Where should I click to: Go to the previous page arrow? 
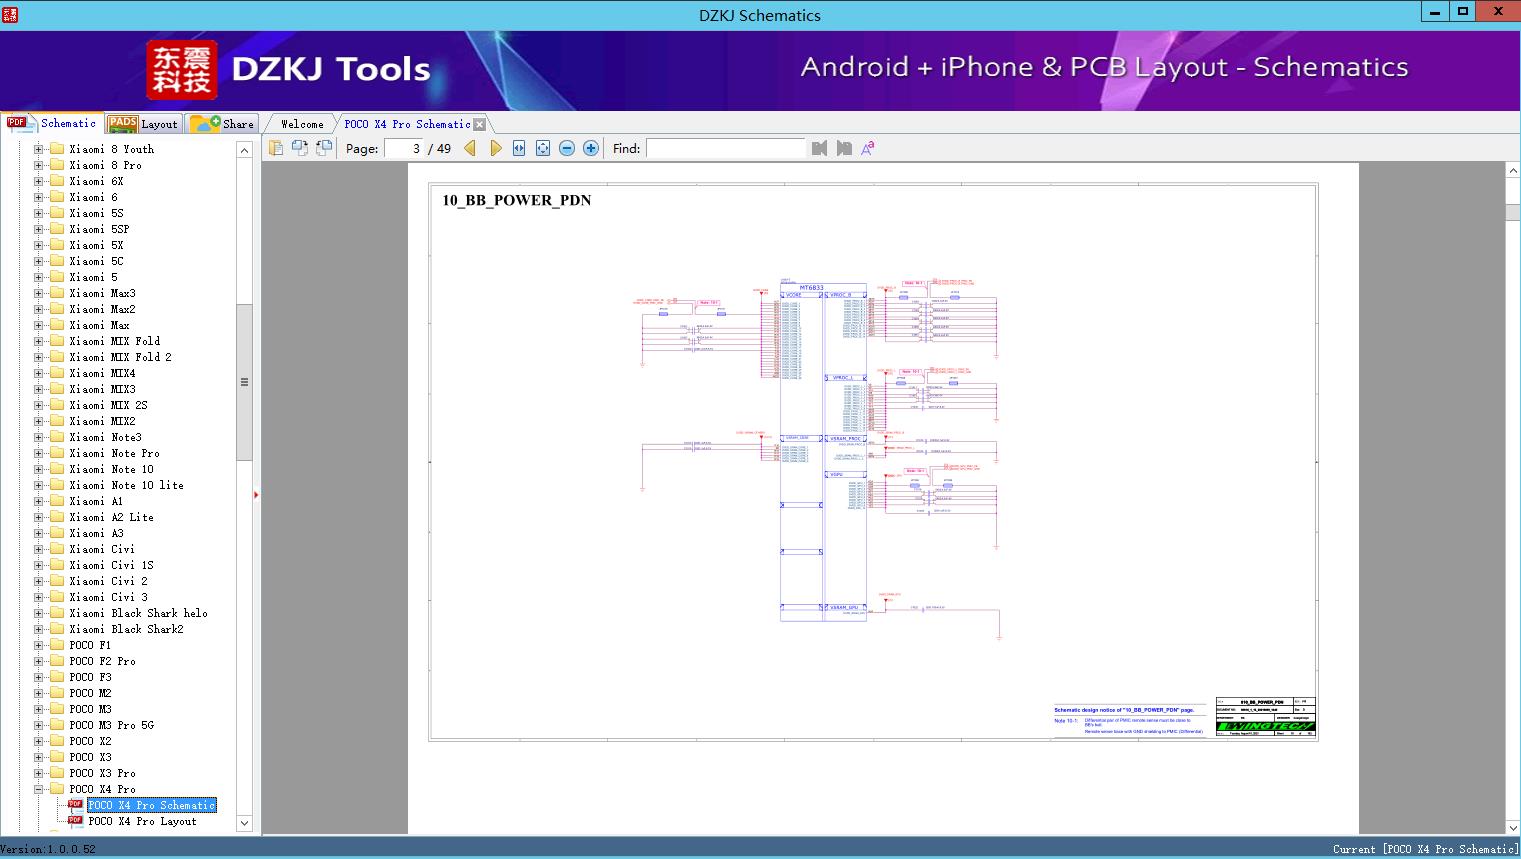click(x=470, y=148)
